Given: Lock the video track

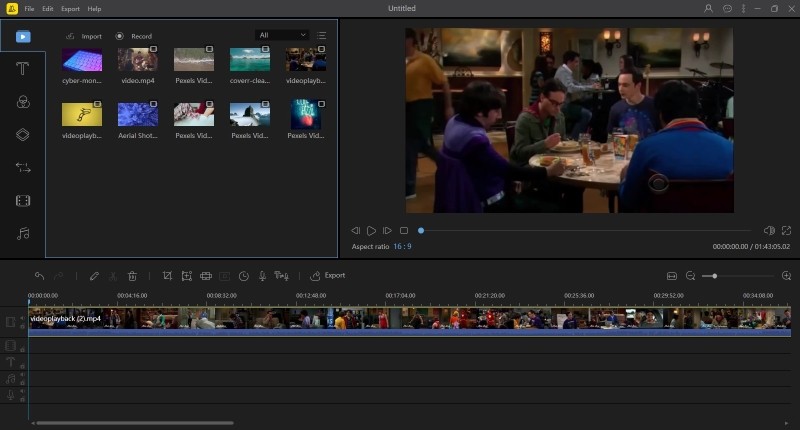Looking at the screenshot, I should (x=22, y=326).
